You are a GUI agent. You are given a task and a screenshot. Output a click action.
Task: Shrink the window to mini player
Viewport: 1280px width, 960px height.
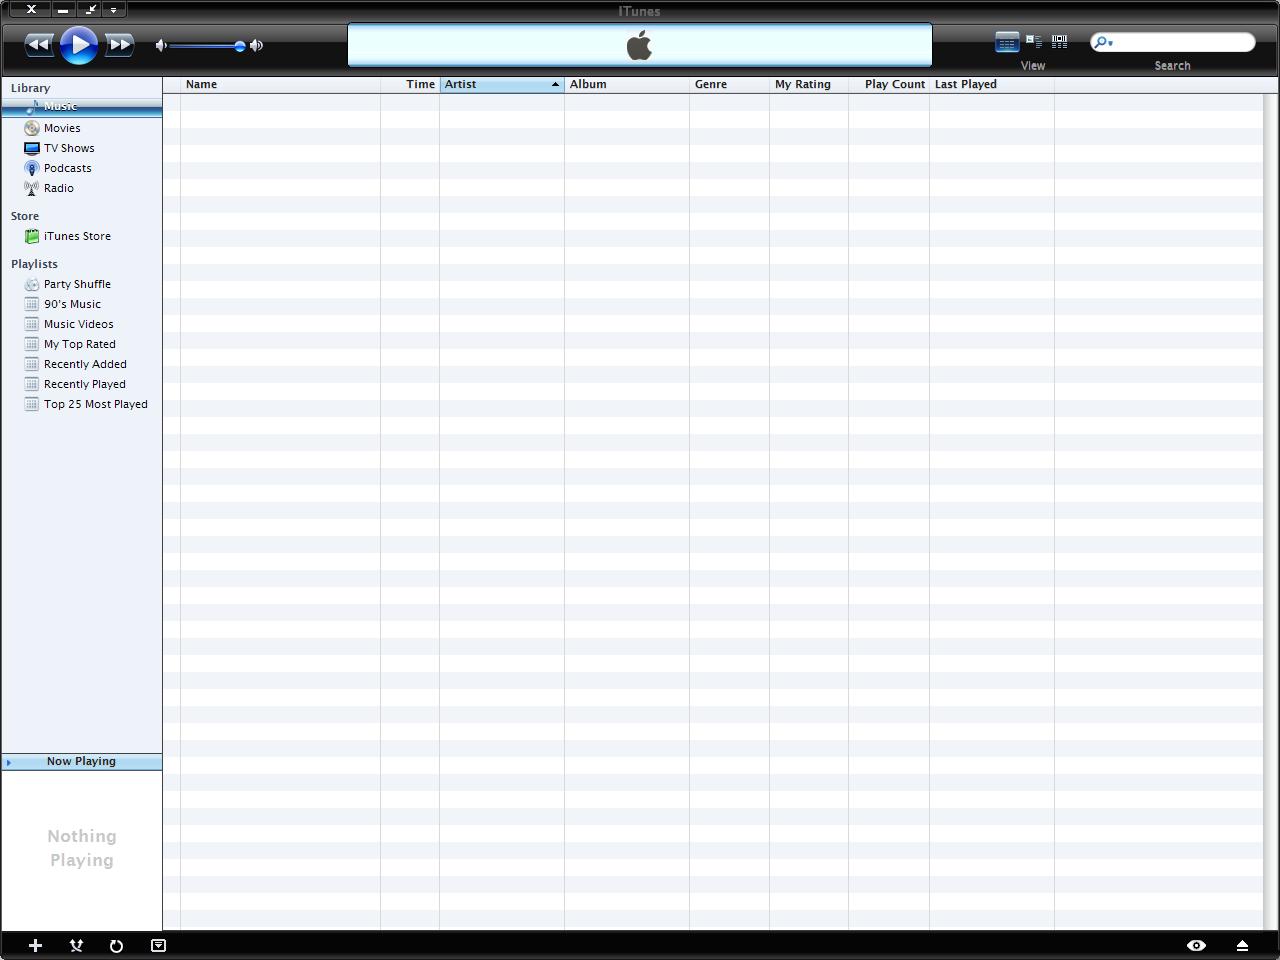(91, 9)
